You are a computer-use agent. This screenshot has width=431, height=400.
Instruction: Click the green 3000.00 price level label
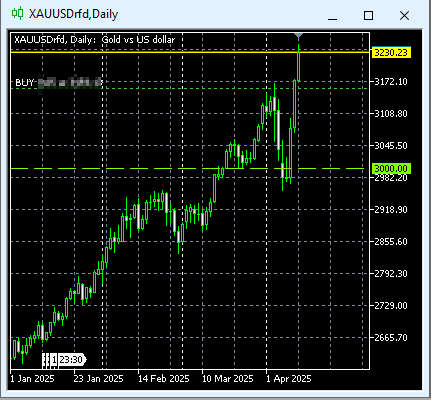click(x=391, y=169)
